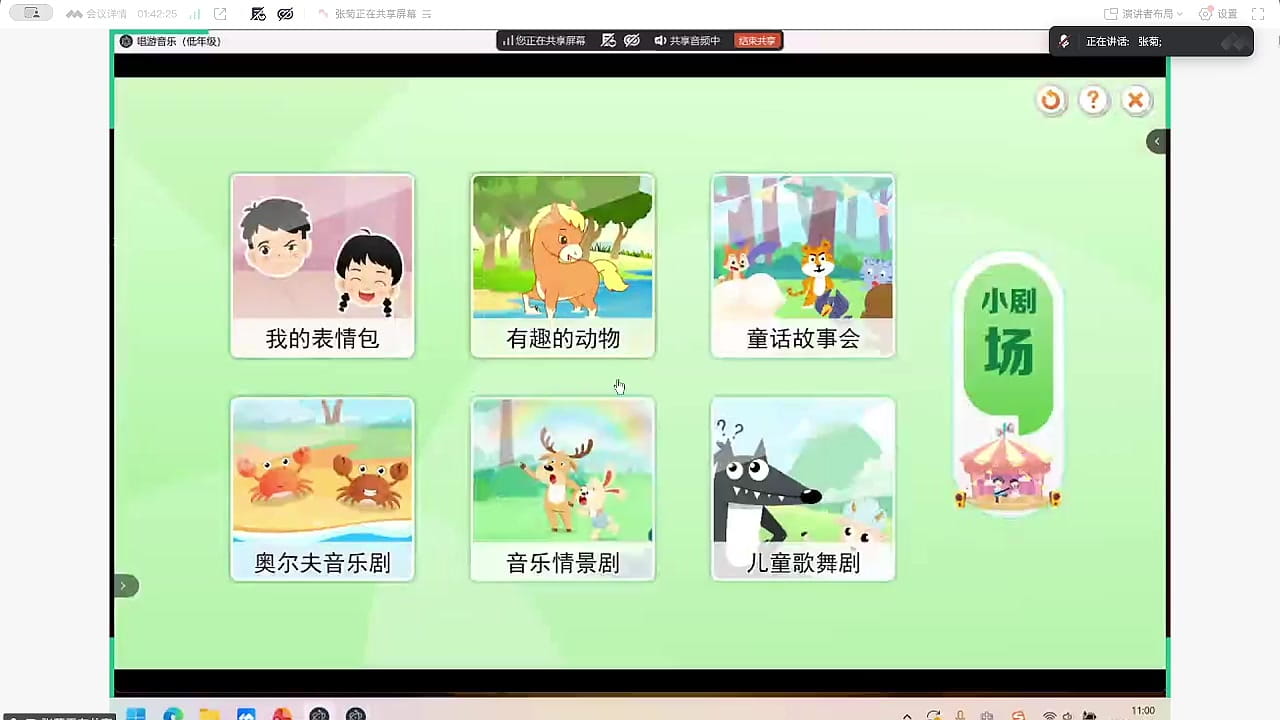Open 会议详情 meeting details
This screenshot has height=720, width=1280.
pyautogui.click(x=97, y=14)
